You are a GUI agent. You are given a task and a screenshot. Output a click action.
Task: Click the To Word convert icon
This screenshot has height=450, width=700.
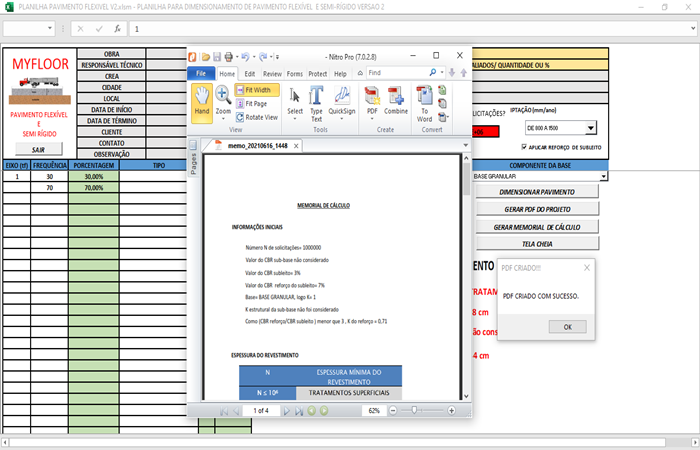pos(425,102)
